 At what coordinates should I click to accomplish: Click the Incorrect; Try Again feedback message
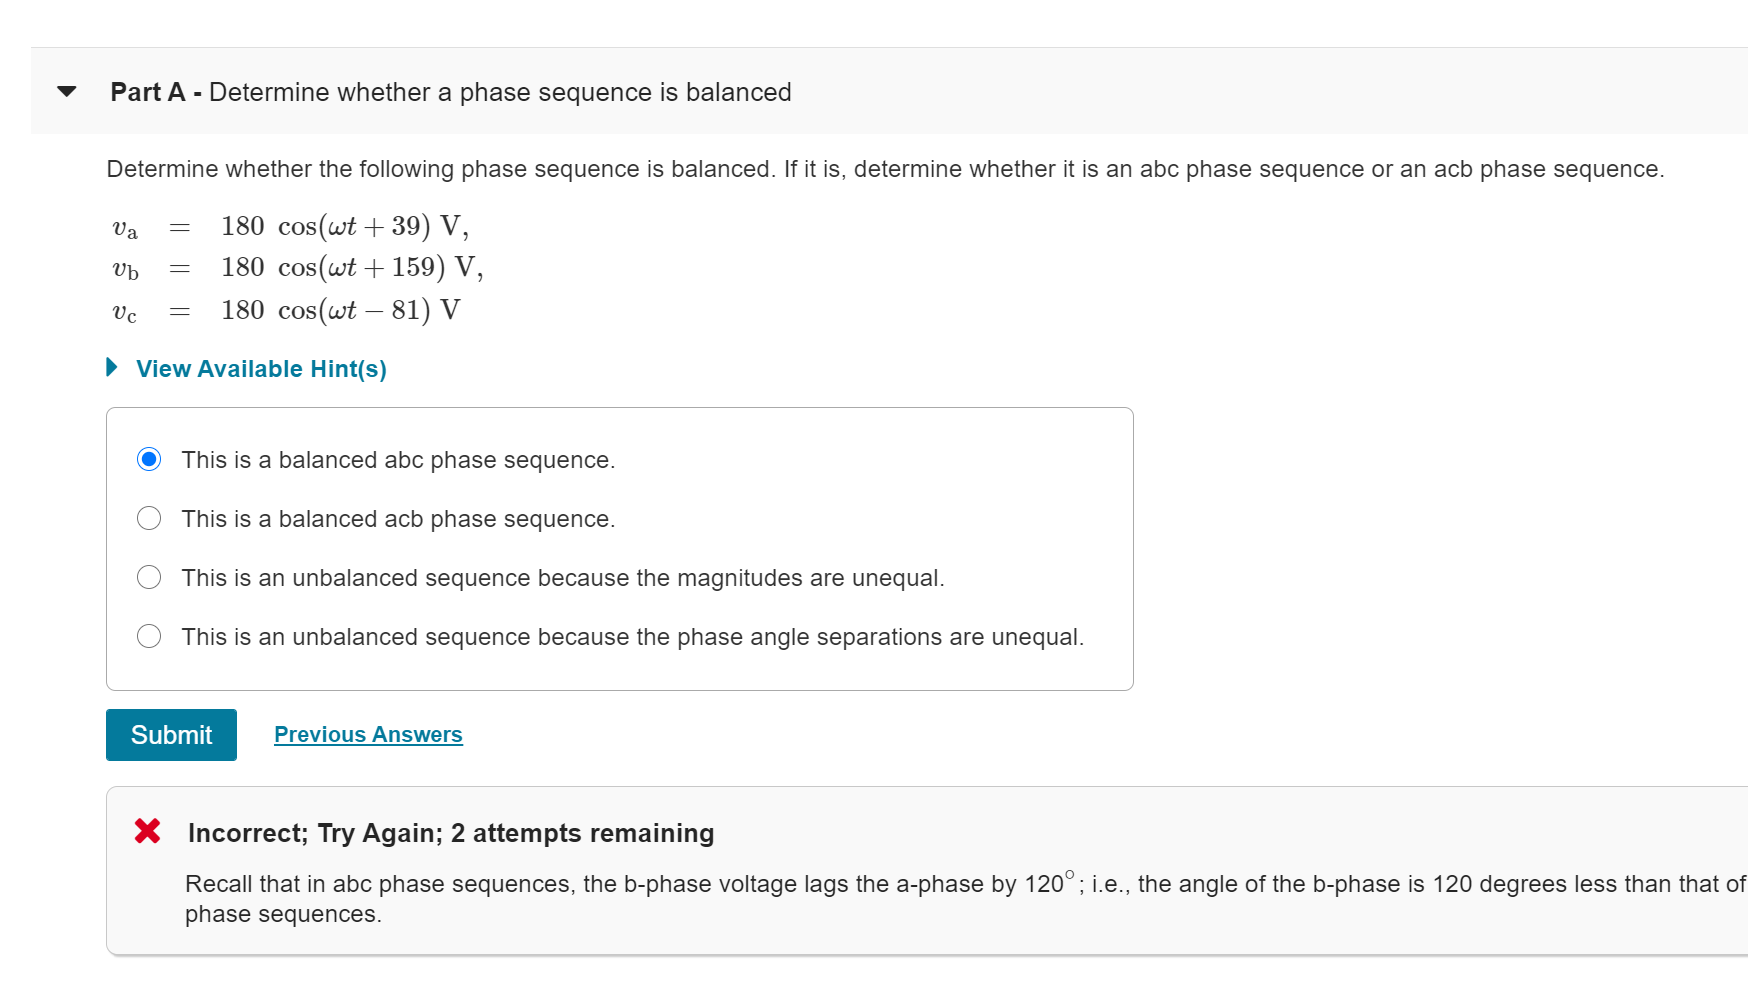pos(449,832)
